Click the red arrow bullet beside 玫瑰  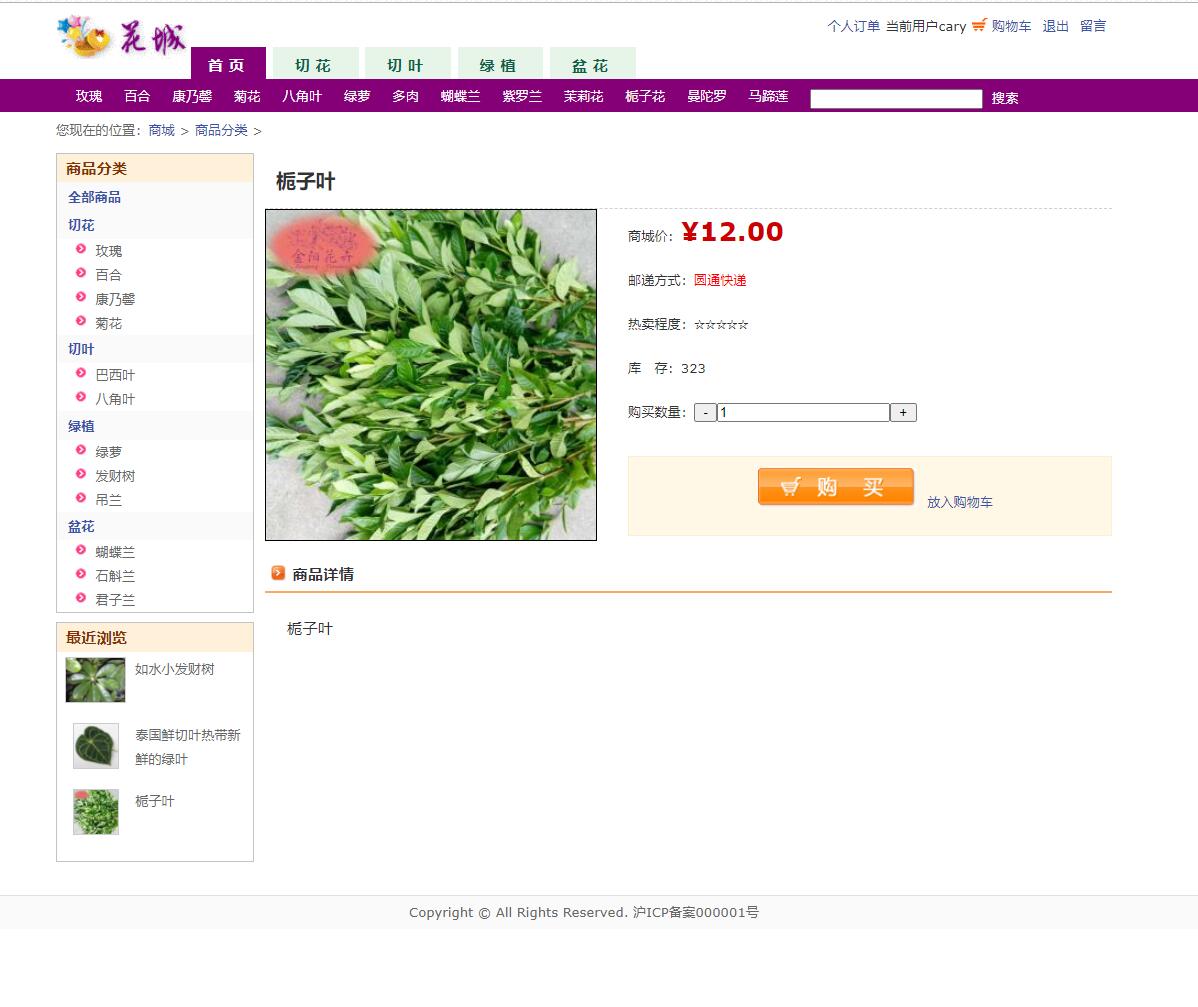tap(80, 251)
